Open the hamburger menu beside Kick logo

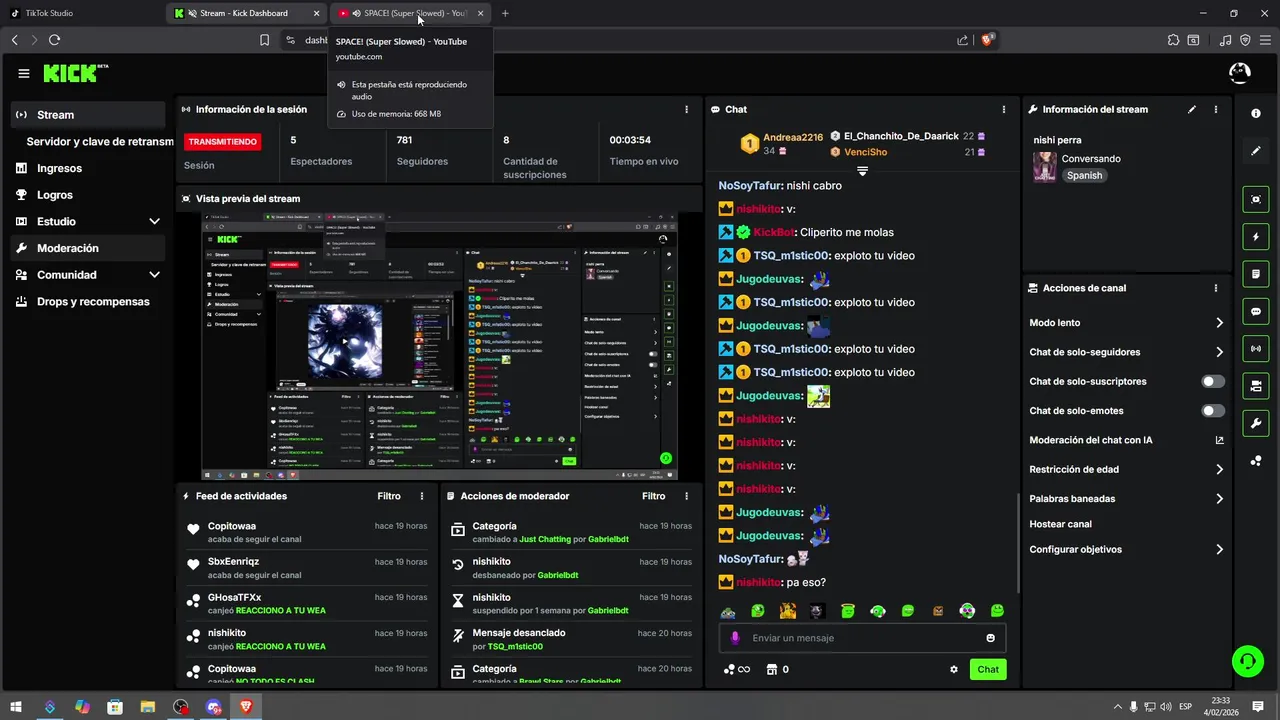(x=24, y=73)
